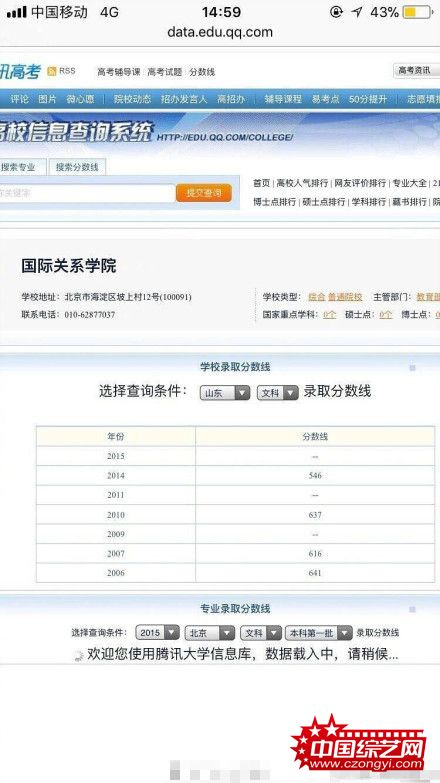Open 院校动态 in the navigation bar
The height and width of the screenshot is (783, 440).
click(132, 99)
